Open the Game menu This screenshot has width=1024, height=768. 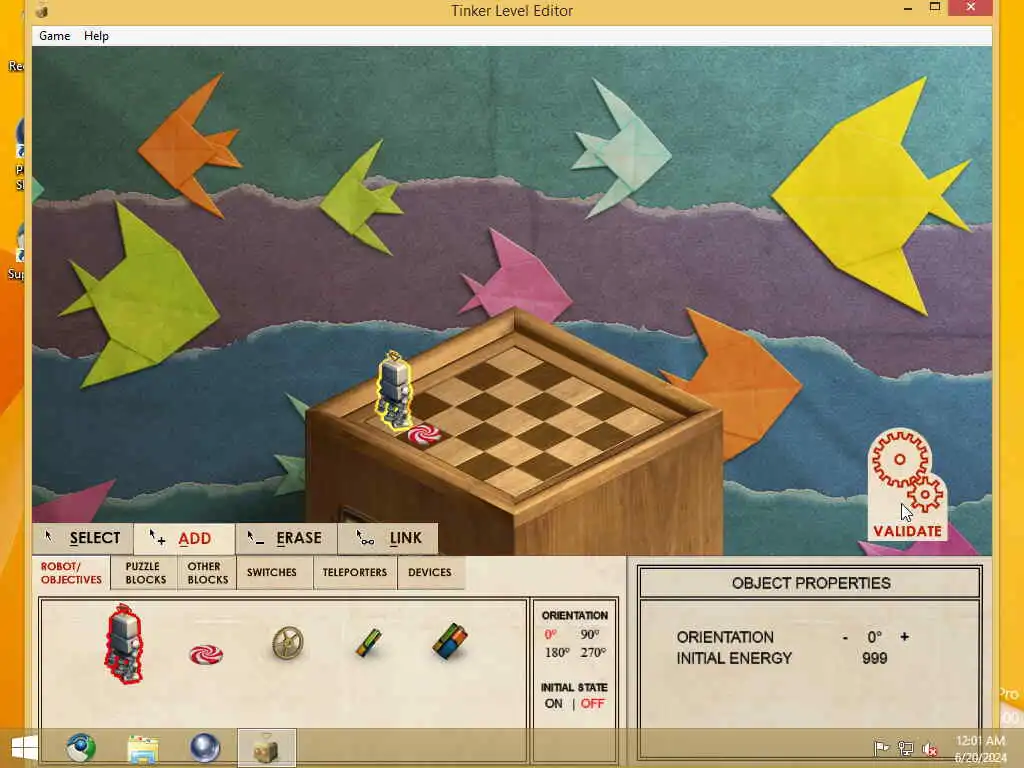(54, 36)
